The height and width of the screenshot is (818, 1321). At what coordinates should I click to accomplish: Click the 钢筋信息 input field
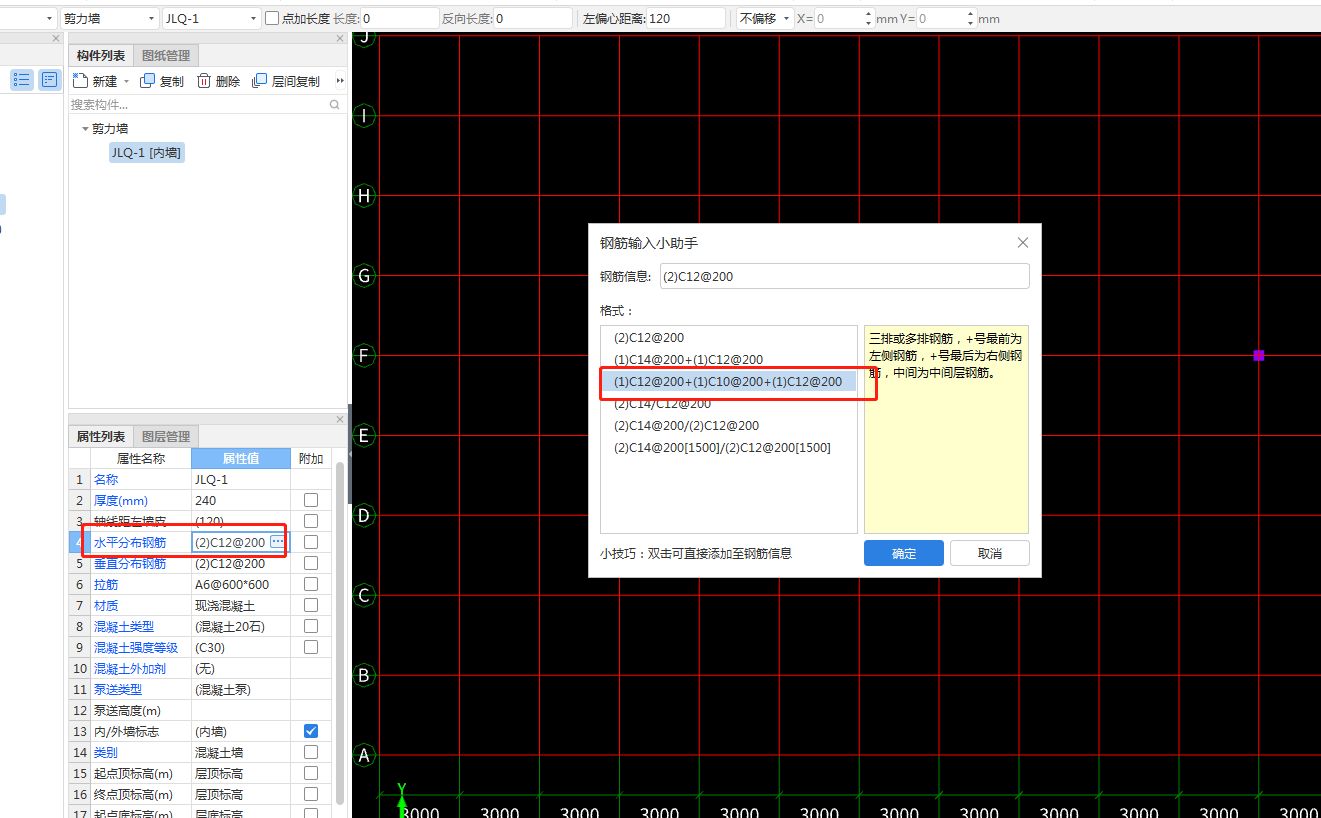pos(845,276)
